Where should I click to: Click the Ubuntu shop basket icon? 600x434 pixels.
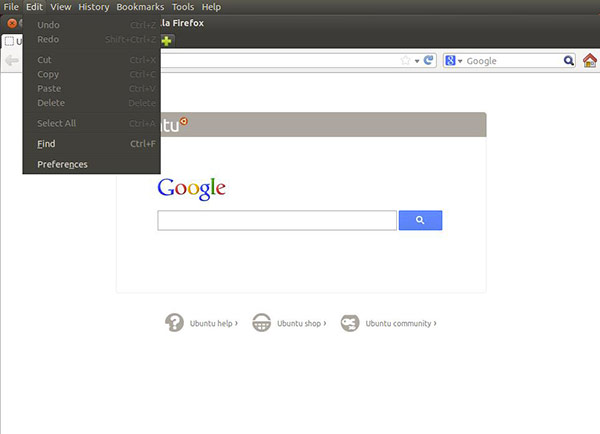coord(262,323)
